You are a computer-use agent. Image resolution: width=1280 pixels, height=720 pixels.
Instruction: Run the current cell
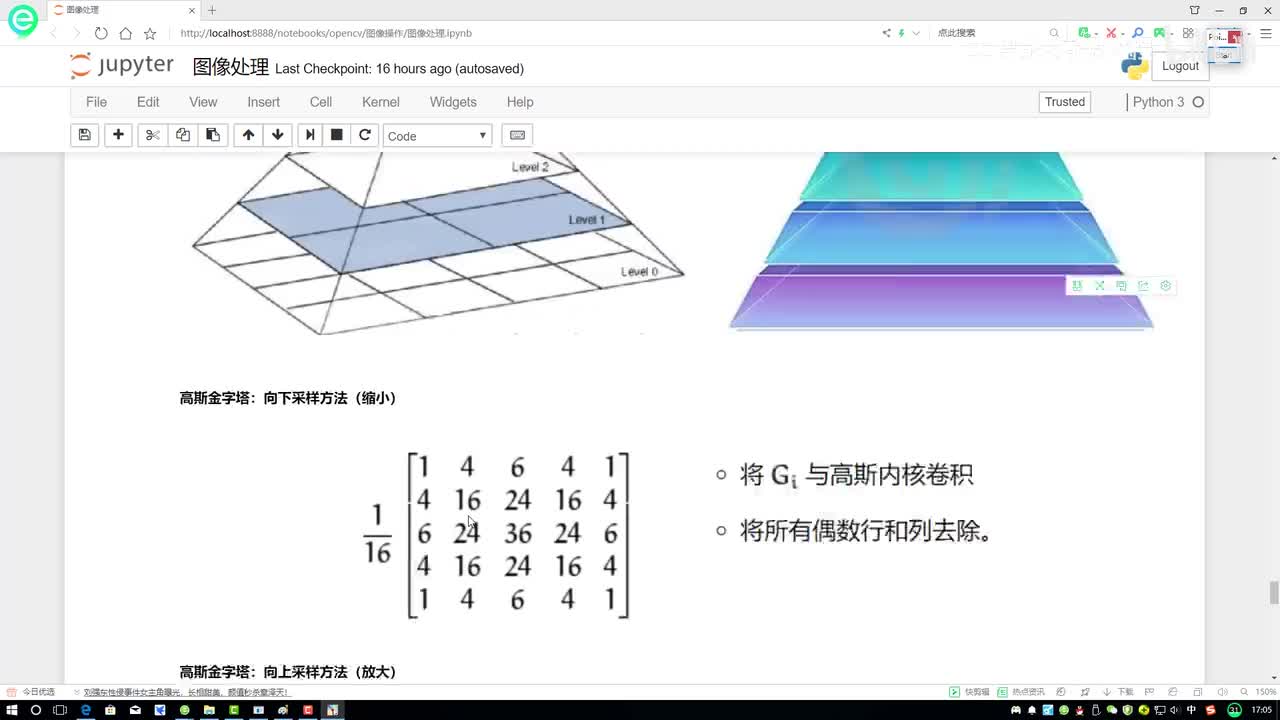click(x=310, y=135)
